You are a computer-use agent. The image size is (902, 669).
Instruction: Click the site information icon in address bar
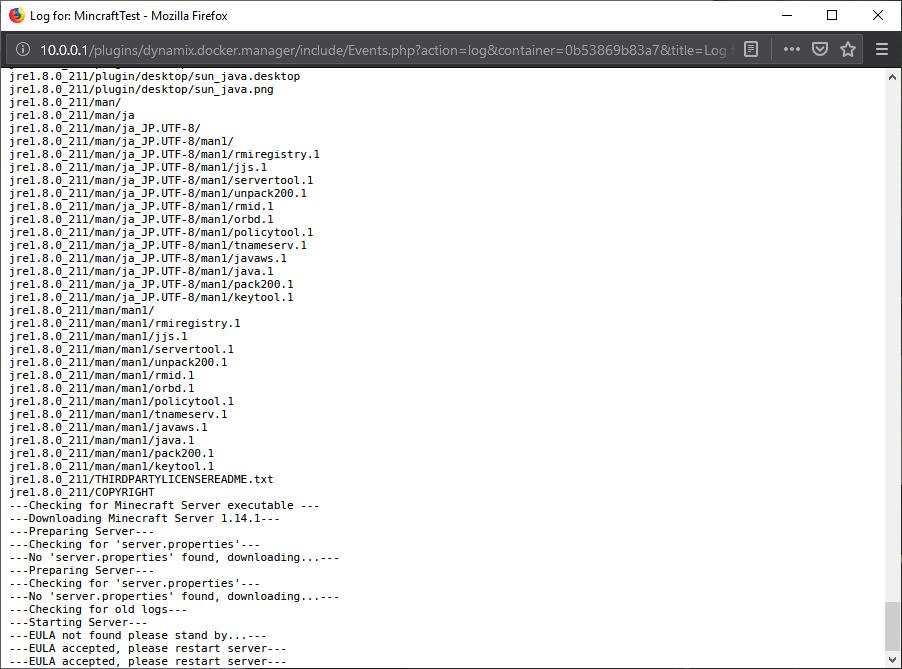[22, 49]
